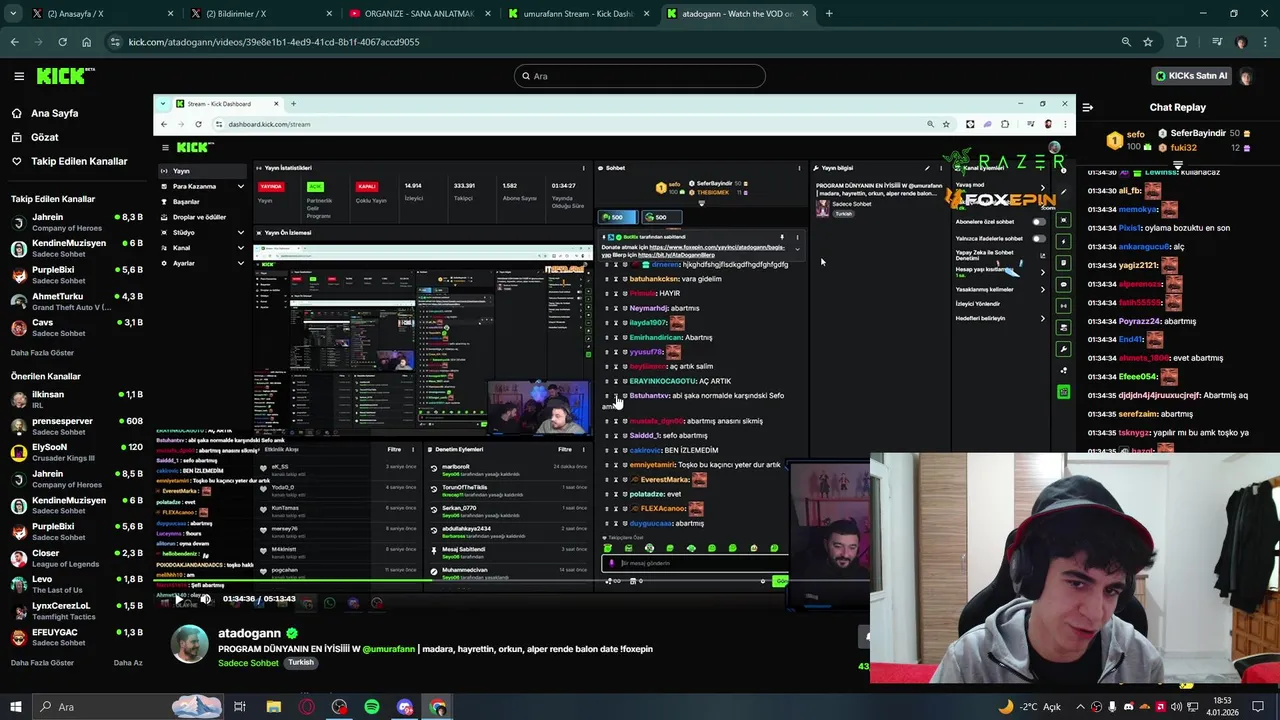Open Spotify from taskbar
Image resolution: width=1280 pixels, height=720 pixels.
coord(372,707)
